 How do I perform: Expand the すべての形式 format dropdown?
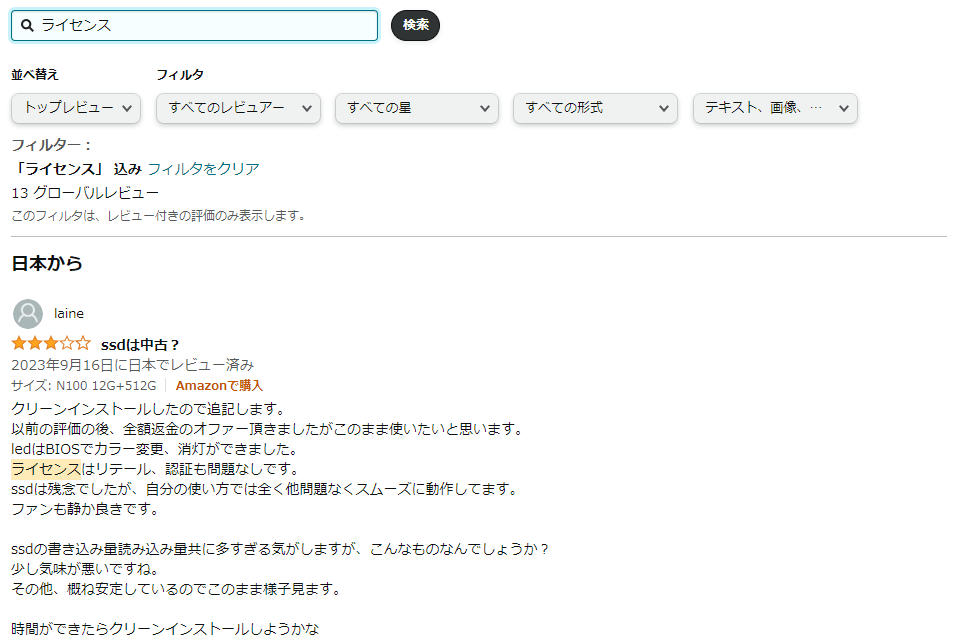(x=595, y=108)
